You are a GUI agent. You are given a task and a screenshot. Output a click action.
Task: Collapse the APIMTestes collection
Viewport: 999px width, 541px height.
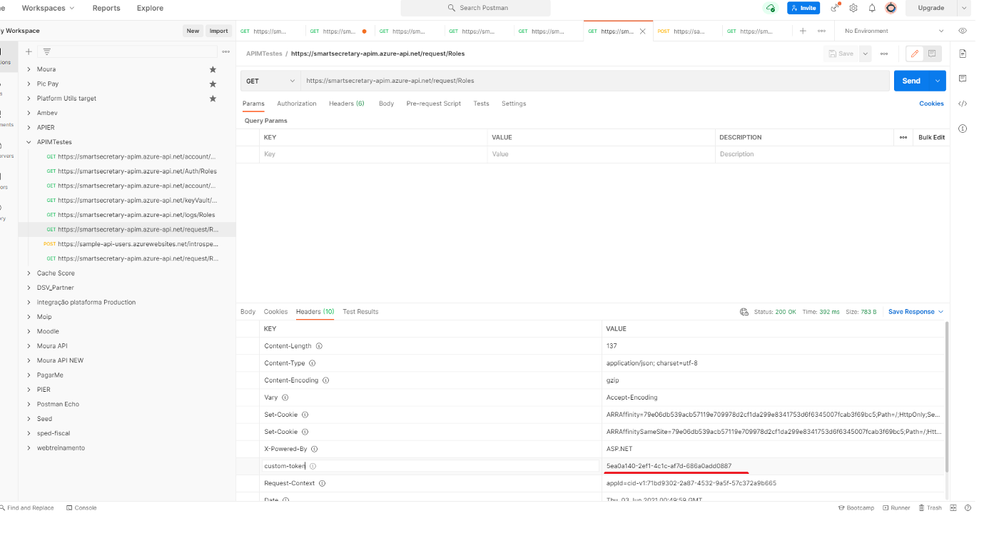coord(29,142)
